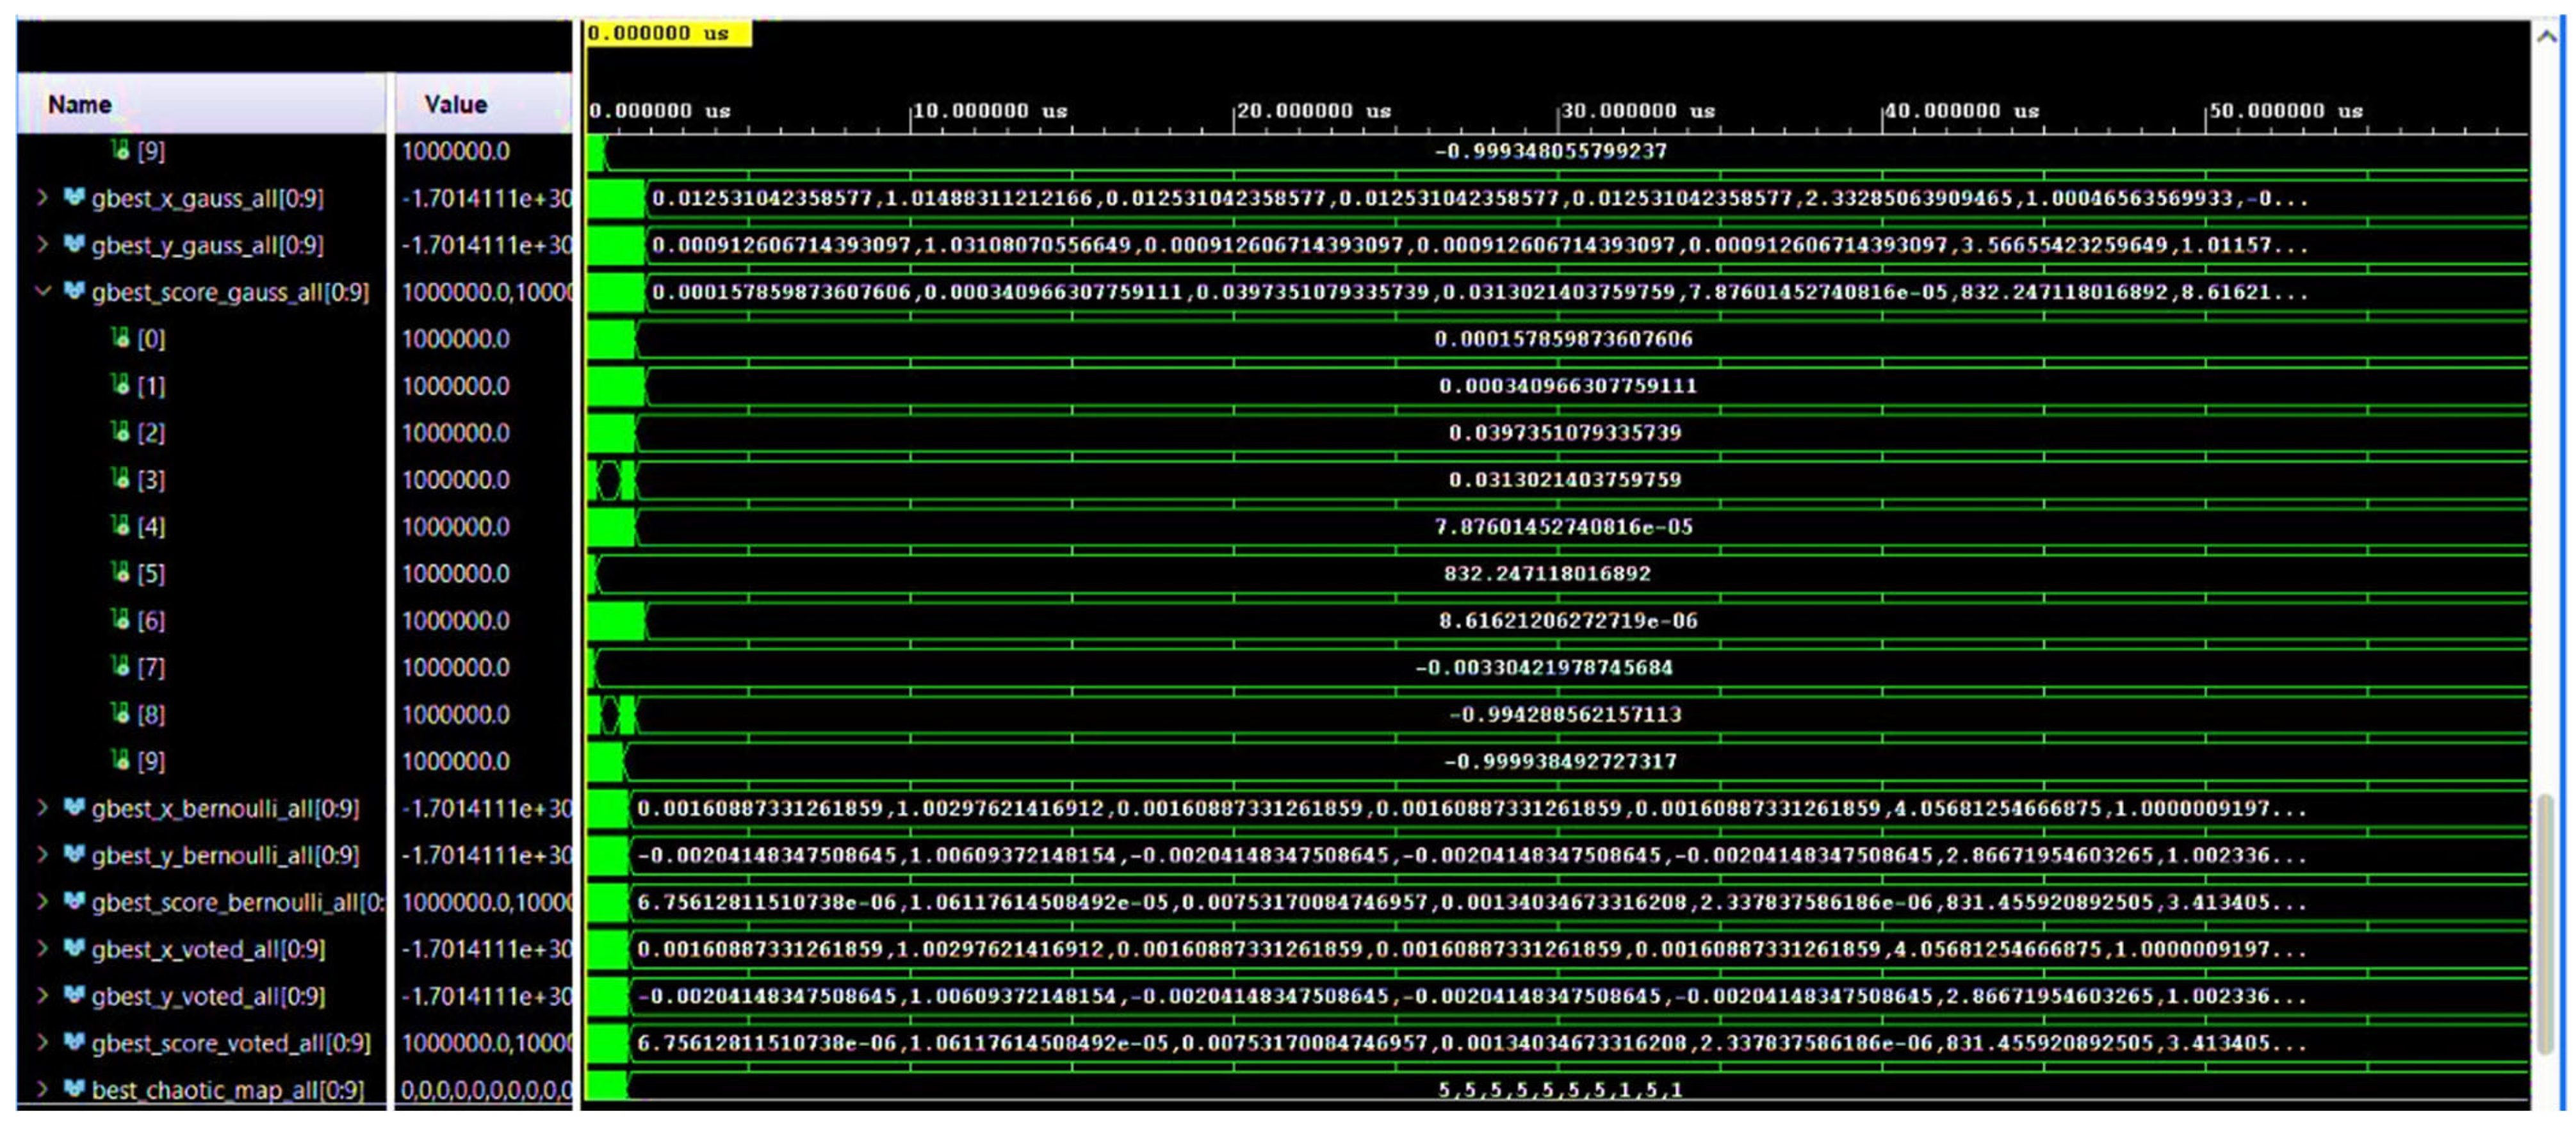Click the signal icon beside element [0]
The image size is (2576, 1127).
tap(120, 338)
